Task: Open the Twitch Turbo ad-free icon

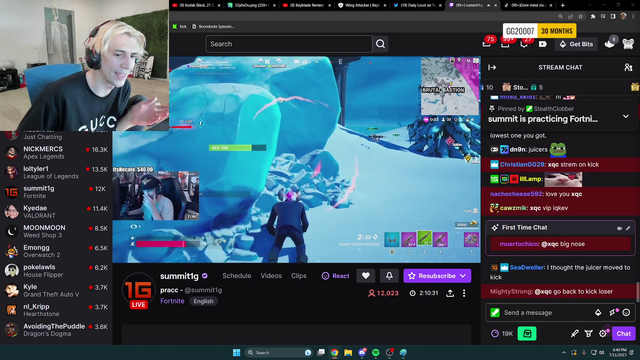Action: pos(542,44)
